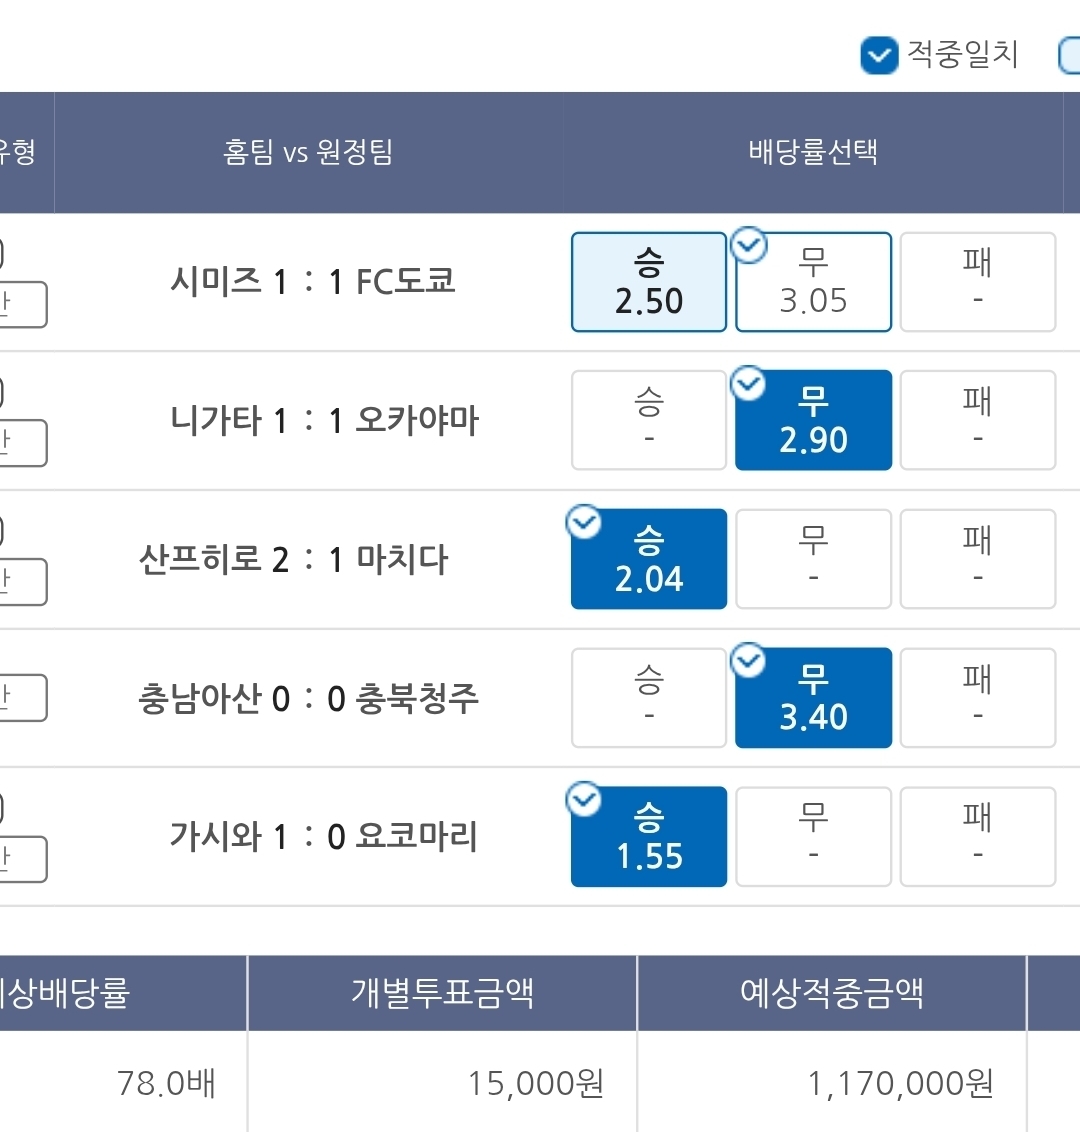Click check badge on 산프히로 승 2.04
This screenshot has width=1080, height=1132.
click(584, 522)
